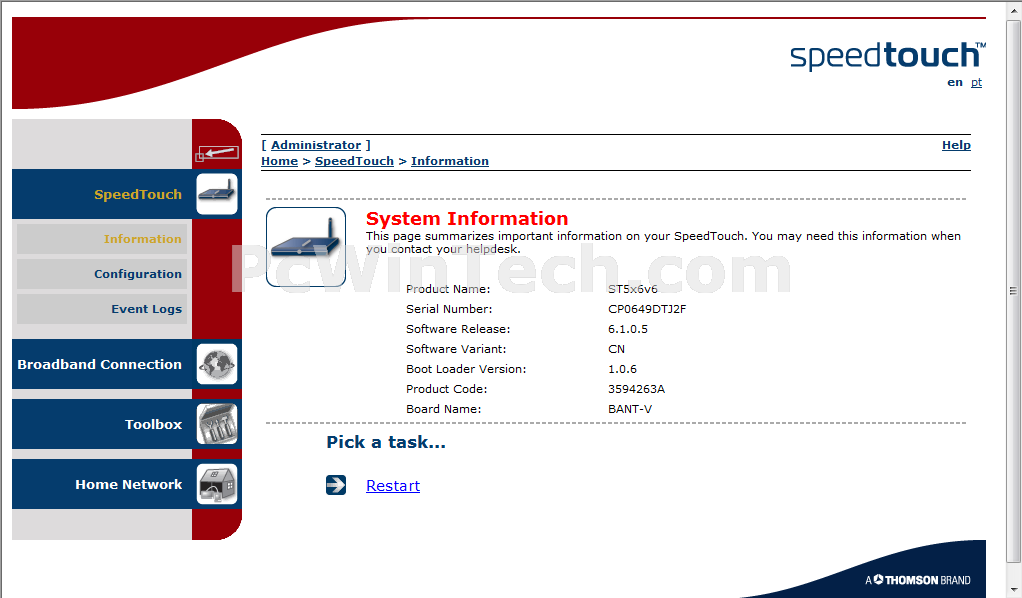This screenshot has width=1022, height=598.
Task: Open the Help link
Action: pyautogui.click(x=956, y=145)
